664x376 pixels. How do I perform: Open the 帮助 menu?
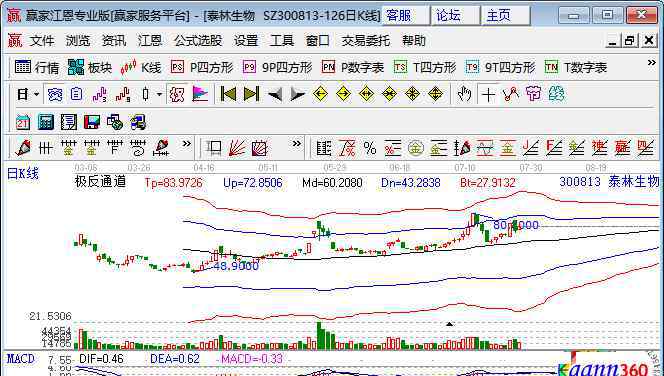click(x=414, y=41)
